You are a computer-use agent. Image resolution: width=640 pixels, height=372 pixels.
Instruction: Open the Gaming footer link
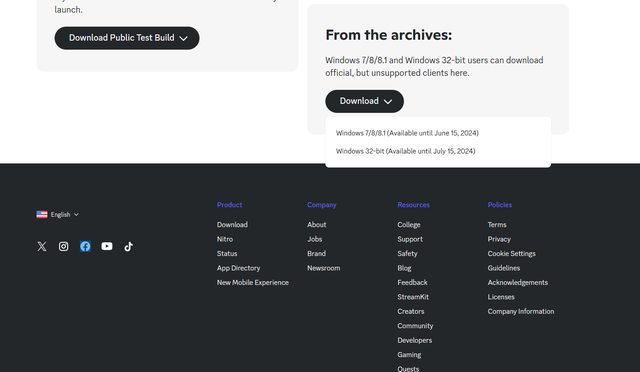coord(409,355)
